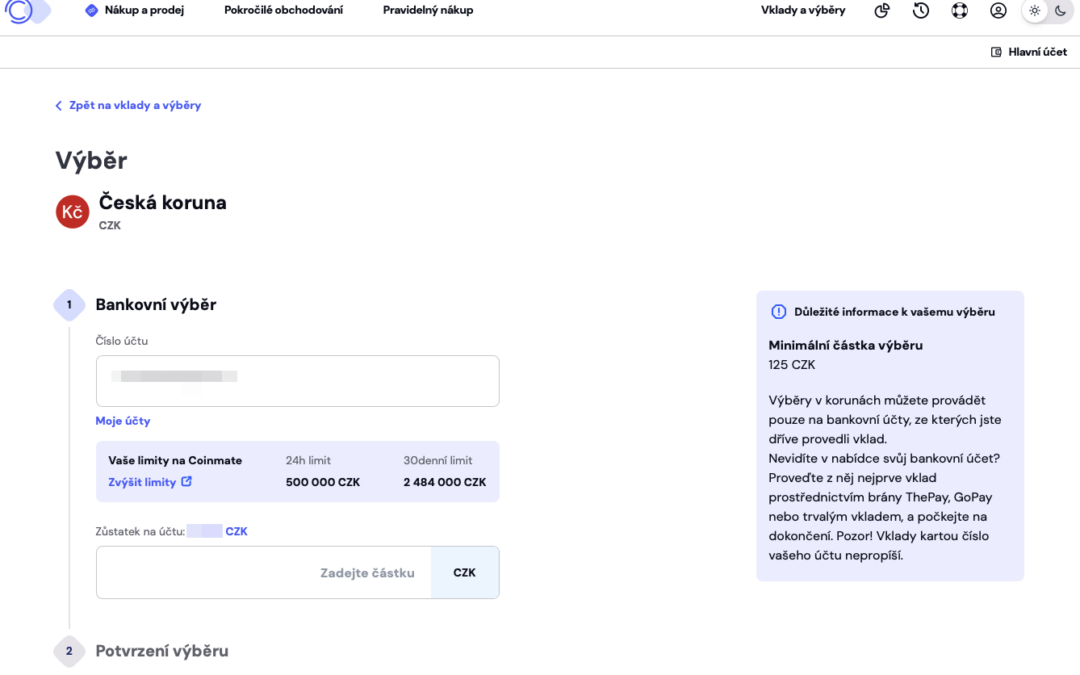The image size is (1080, 675).
Task: Select Hlavní účet account switcher
Action: pos(1029,52)
